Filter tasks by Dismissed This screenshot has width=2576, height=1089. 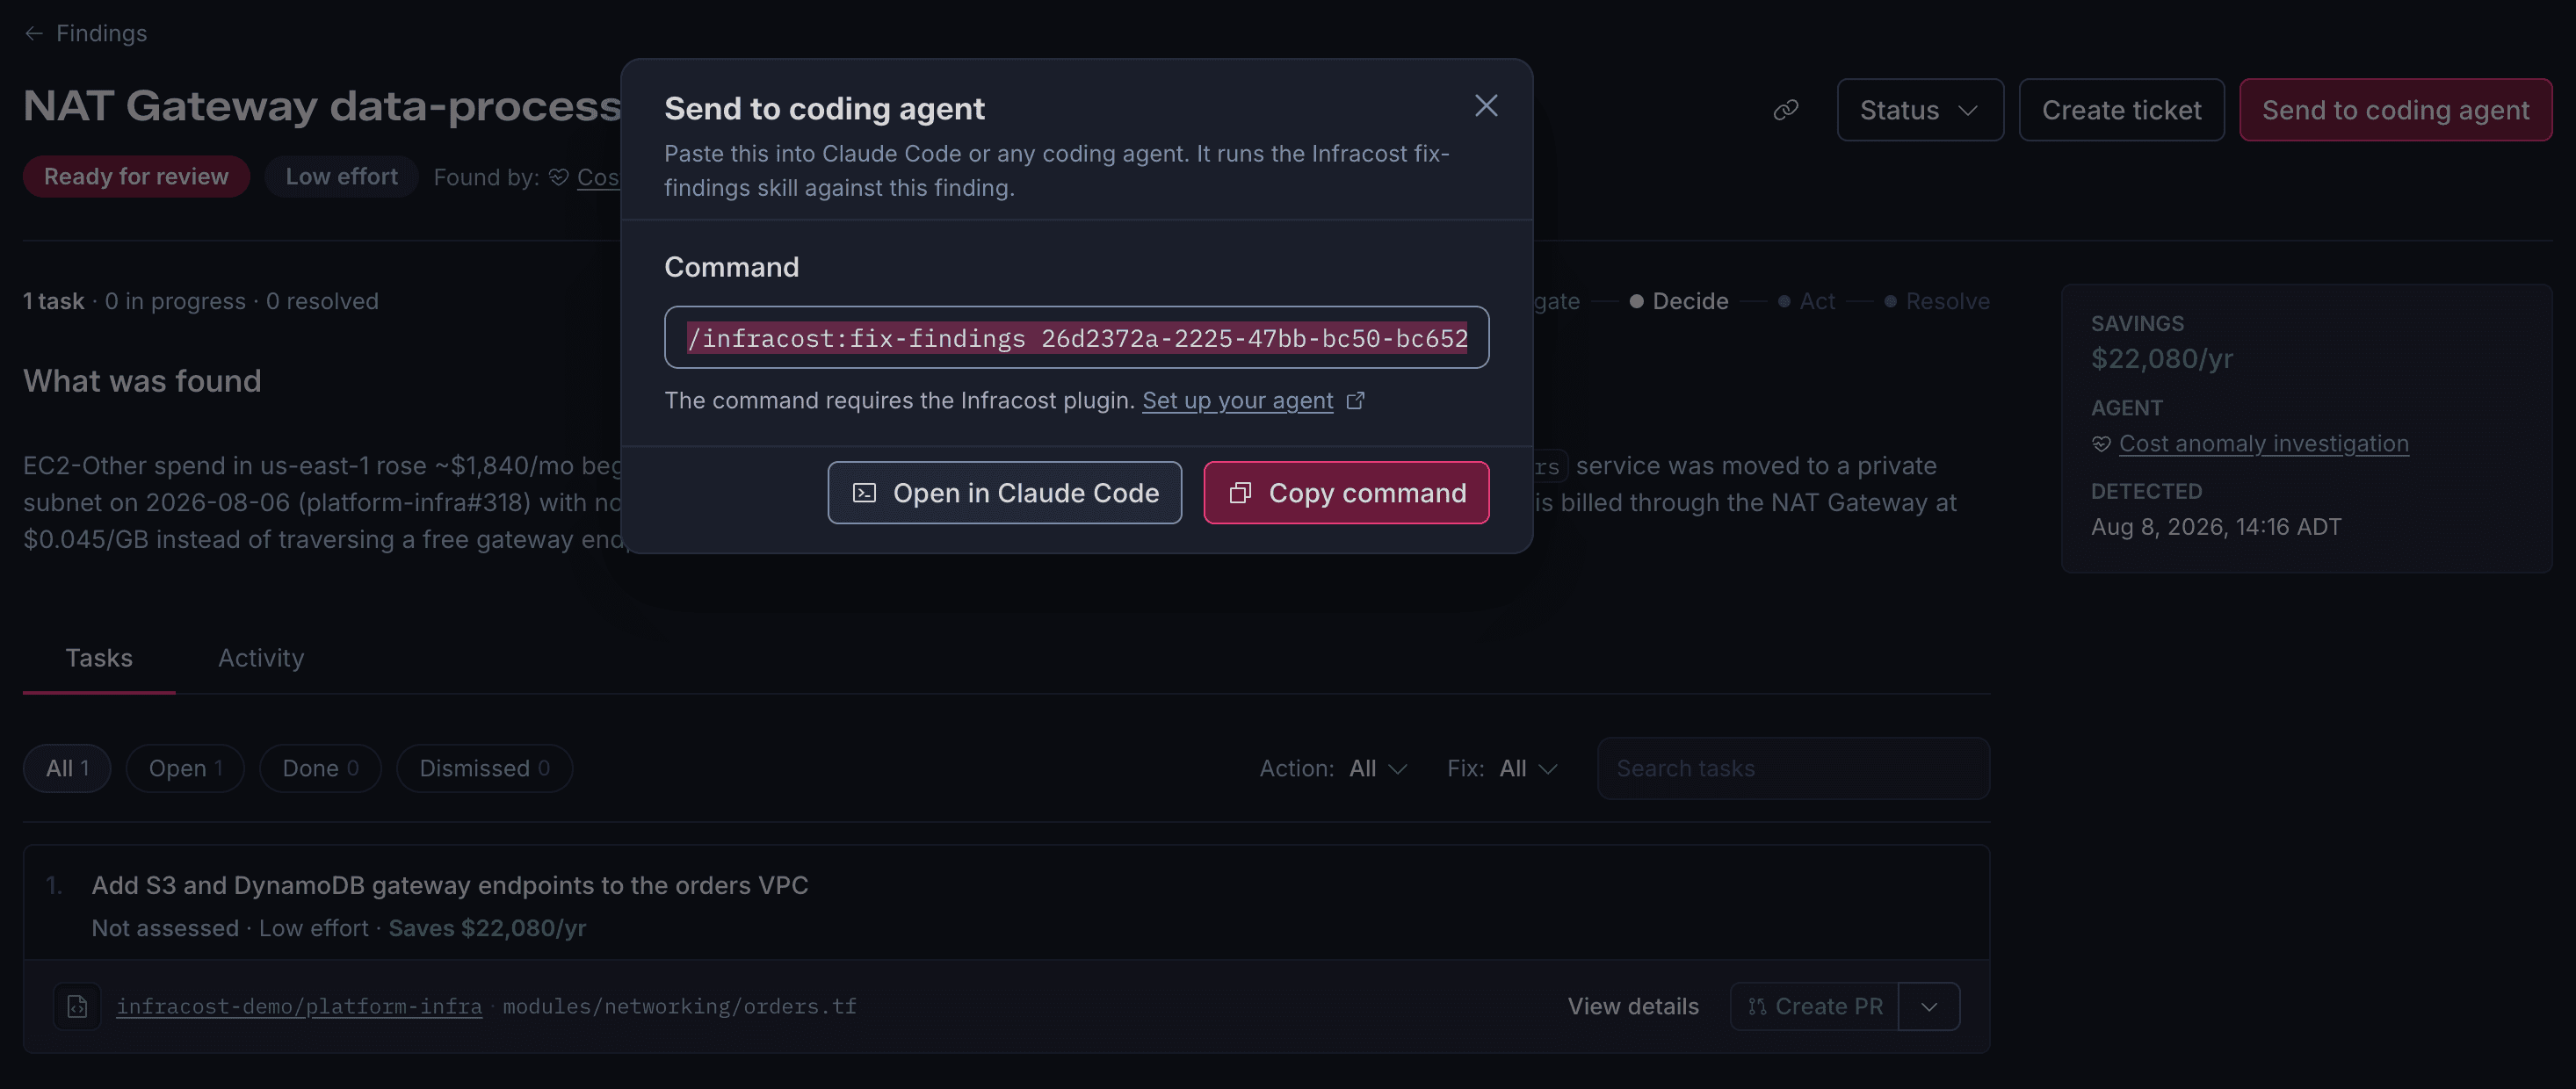(484, 768)
